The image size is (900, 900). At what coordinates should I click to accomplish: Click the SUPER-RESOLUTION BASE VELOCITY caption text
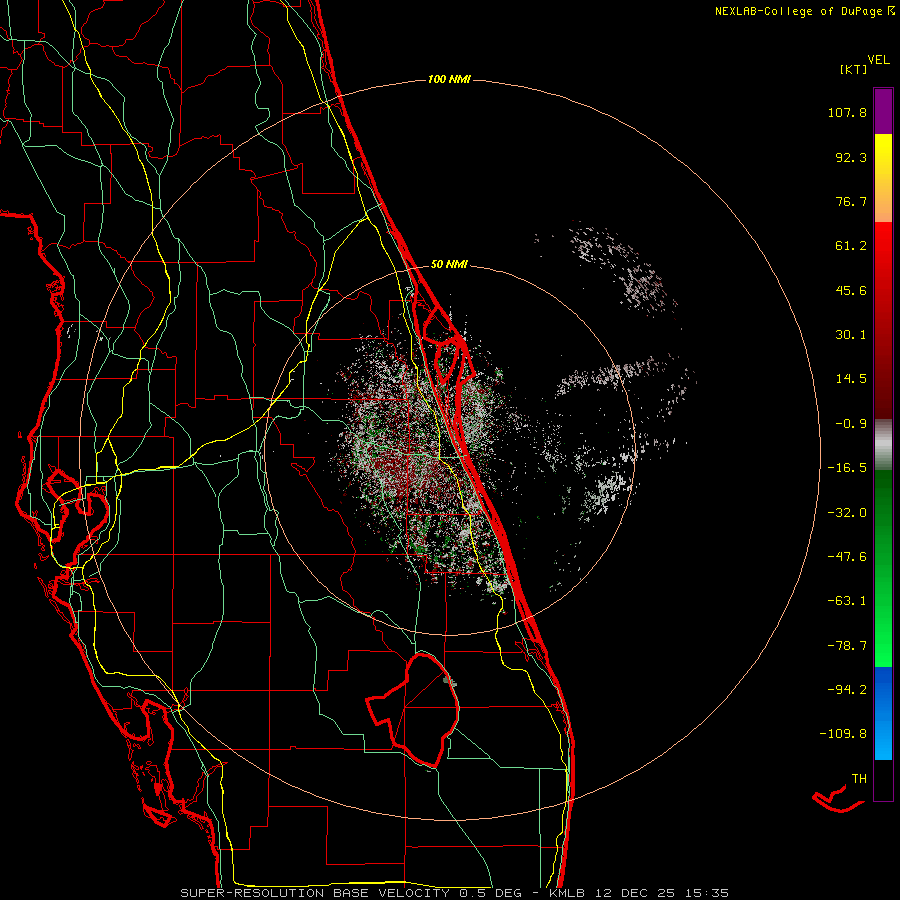(x=315, y=893)
